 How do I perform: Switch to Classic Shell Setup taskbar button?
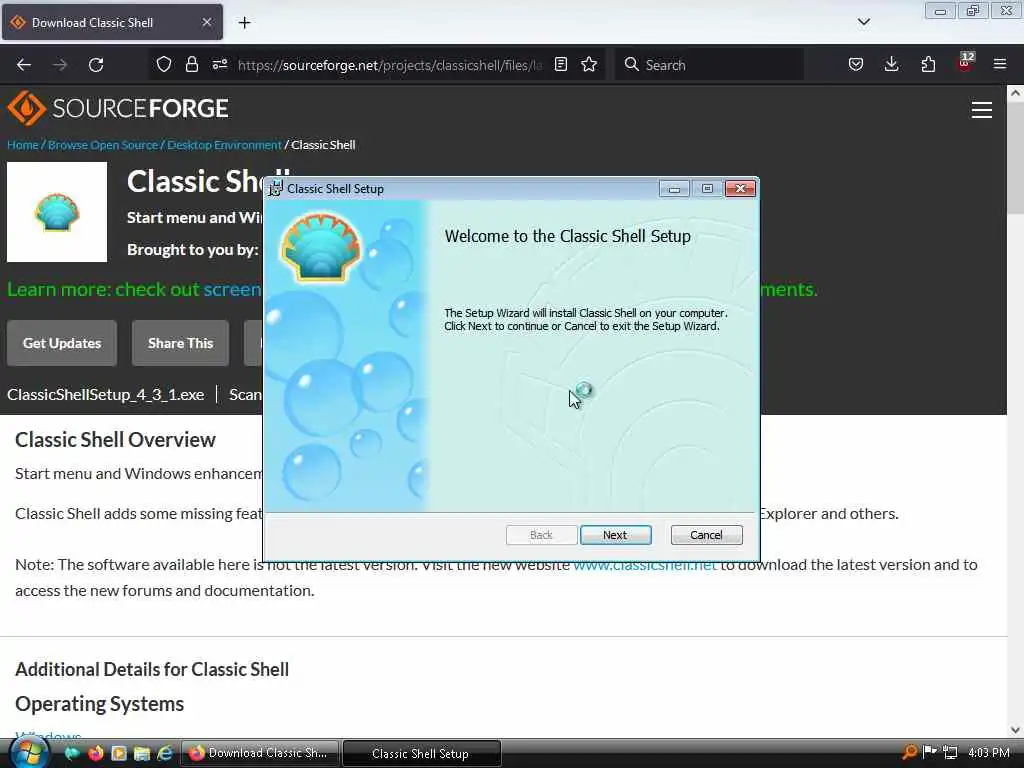pos(421,753)
